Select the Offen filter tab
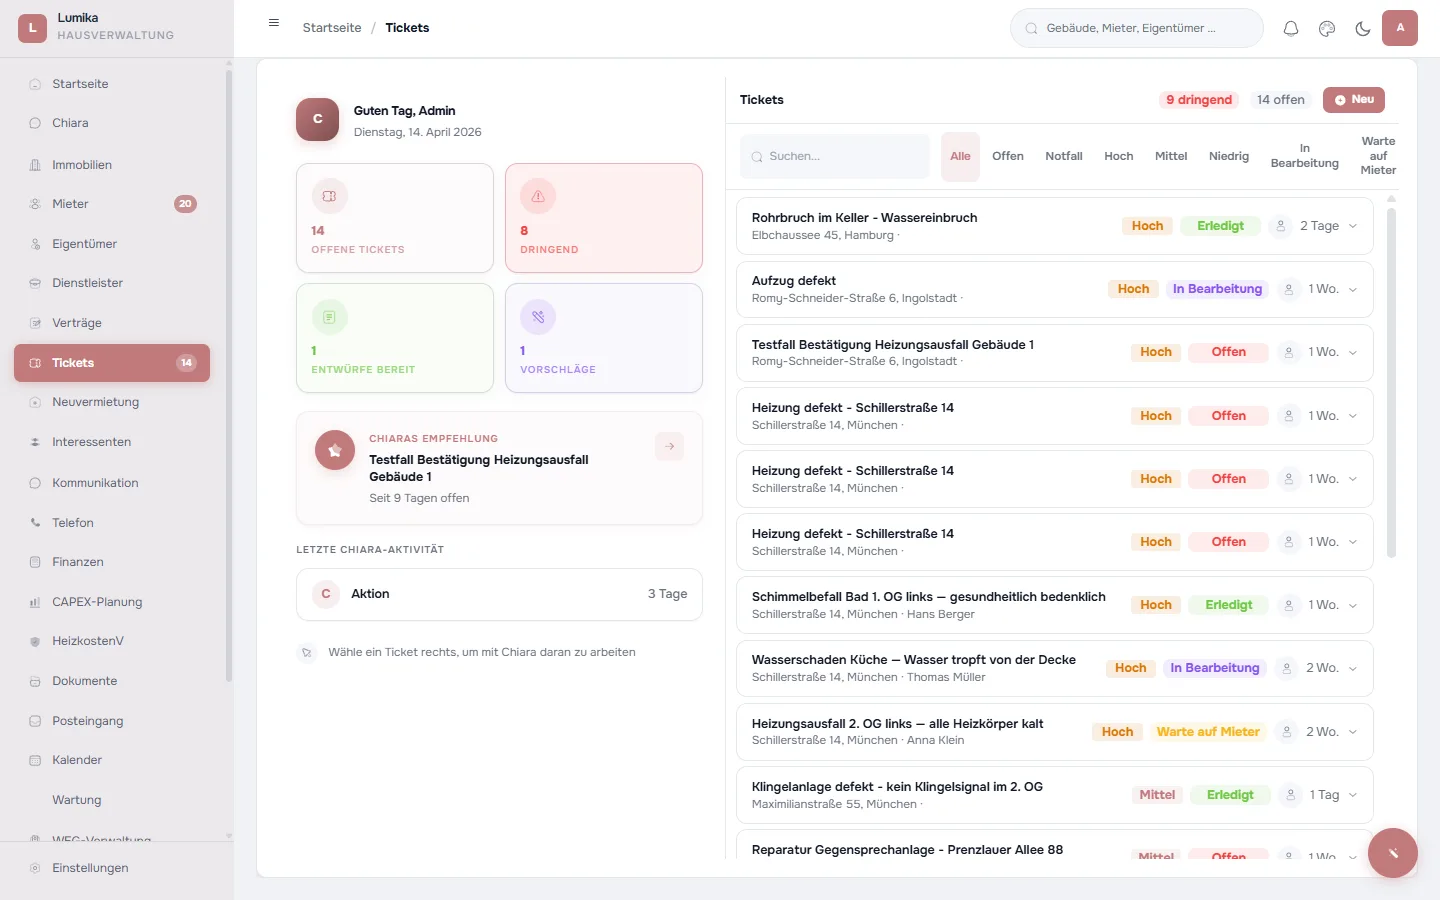1440x900 pixels. pos(1008,156)
